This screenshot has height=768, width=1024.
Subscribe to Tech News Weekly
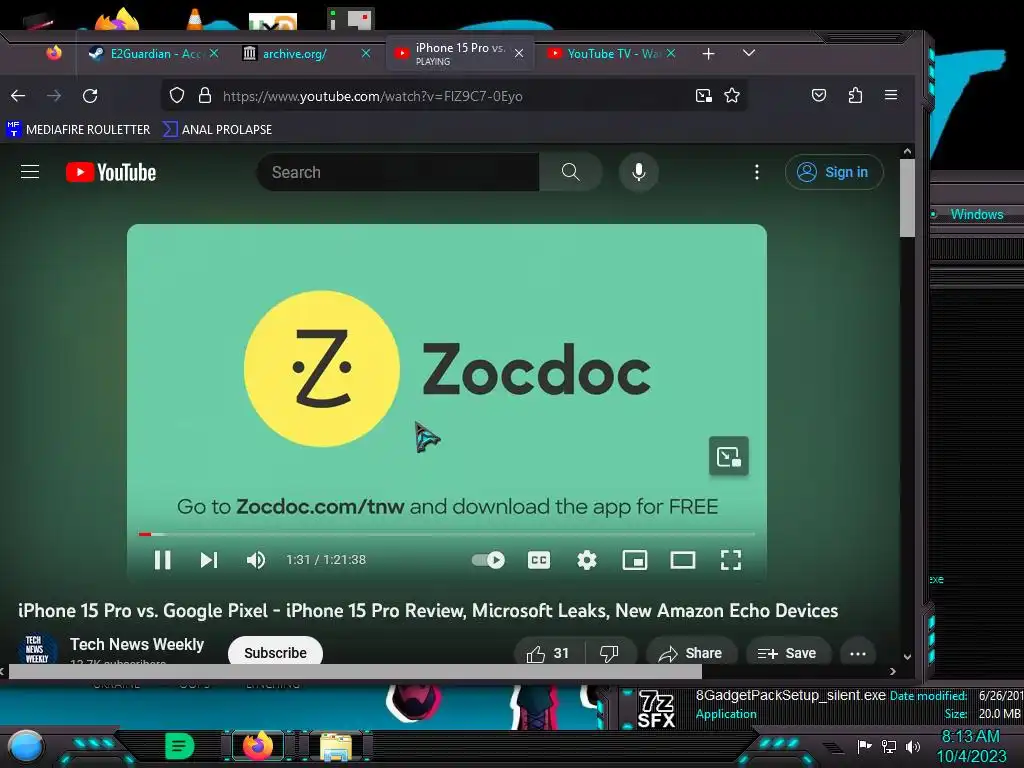coord(275,652)
